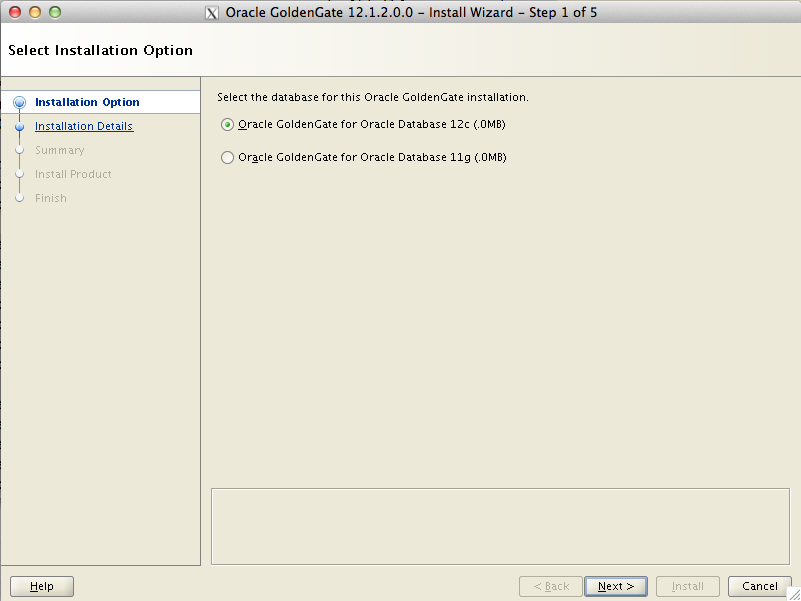Viewport: 801px width, 601px height.
Task: Click the window resize grip corner
Action: (793, 593)
